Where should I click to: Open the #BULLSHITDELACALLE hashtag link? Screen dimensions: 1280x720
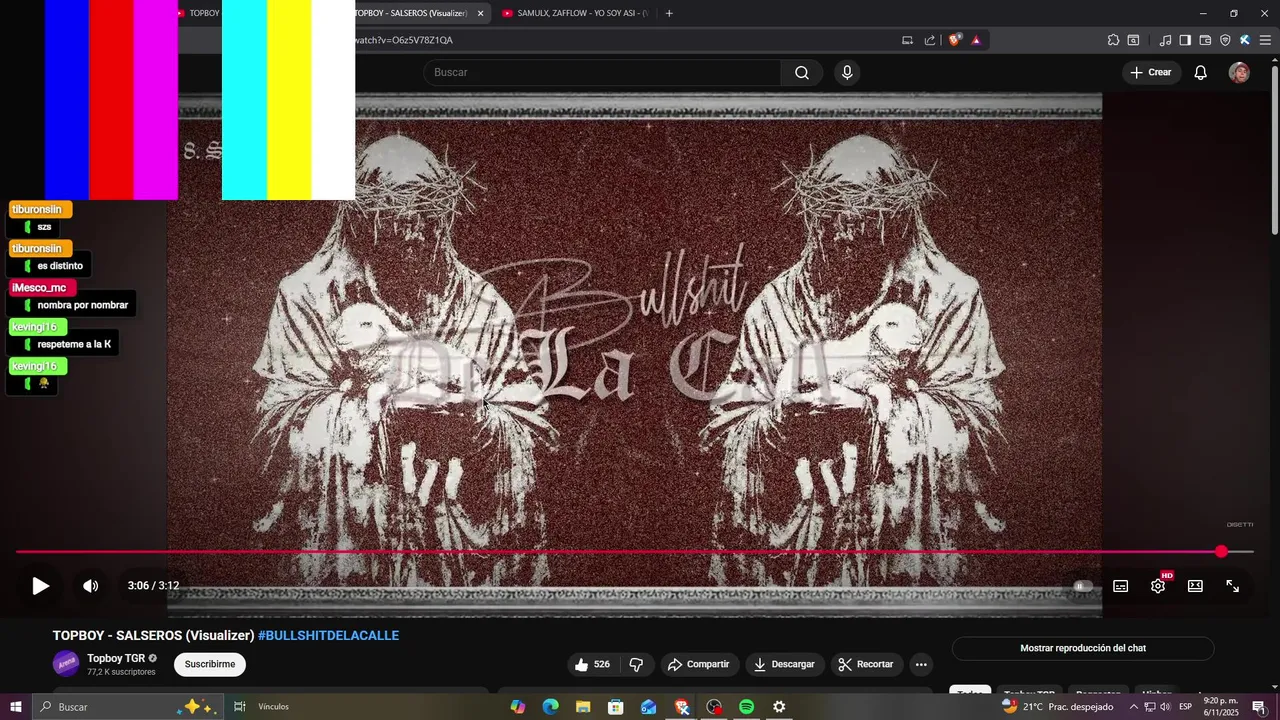pyautogui.click(x=328, y=636)
